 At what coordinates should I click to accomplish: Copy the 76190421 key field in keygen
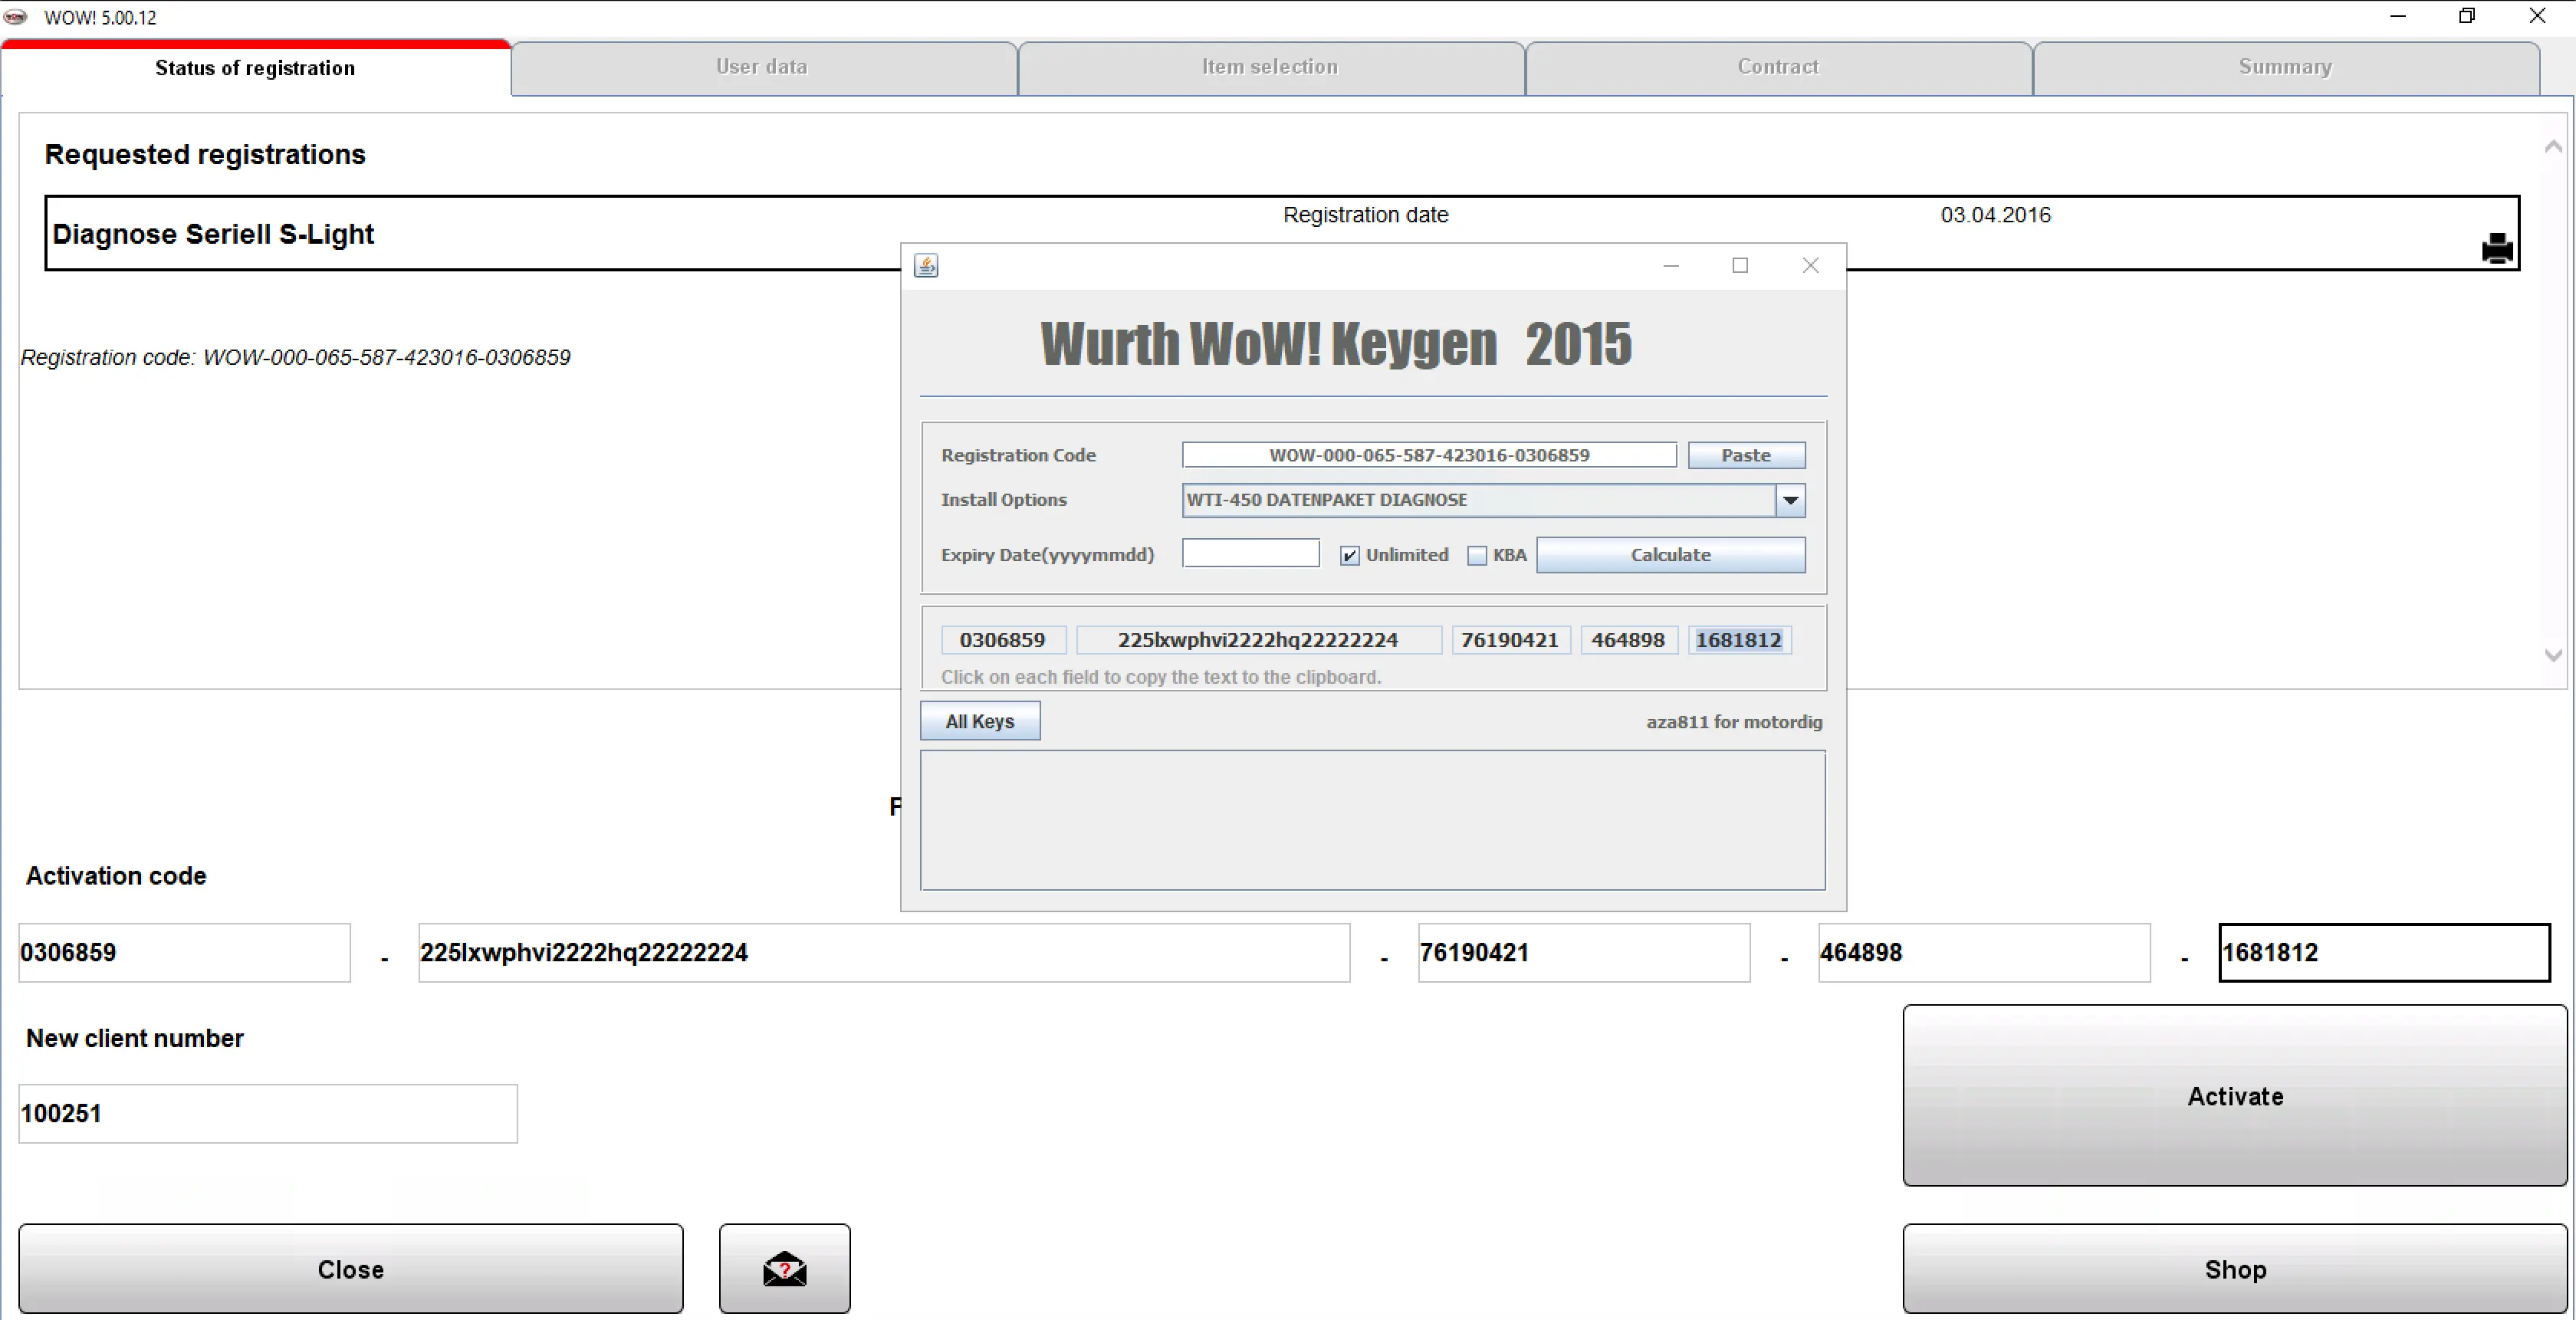coord(1510,640)
